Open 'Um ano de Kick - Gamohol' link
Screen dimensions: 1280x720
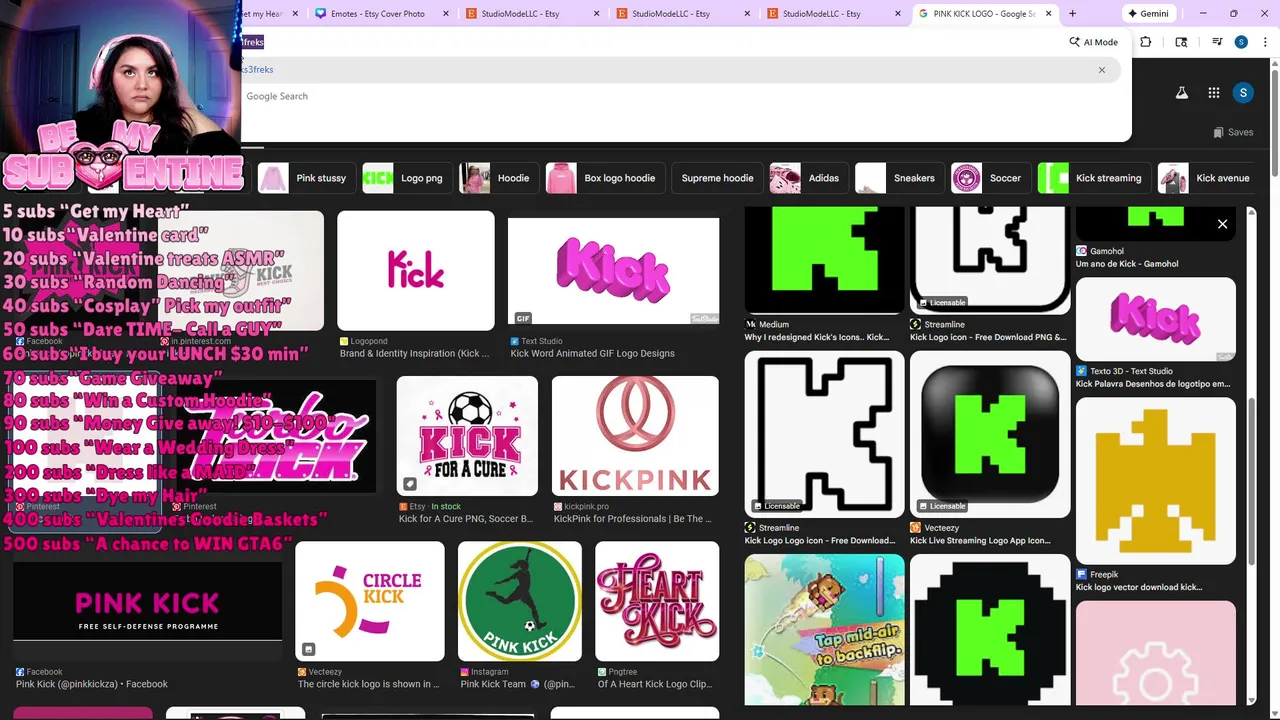[x=1127, y=264]
